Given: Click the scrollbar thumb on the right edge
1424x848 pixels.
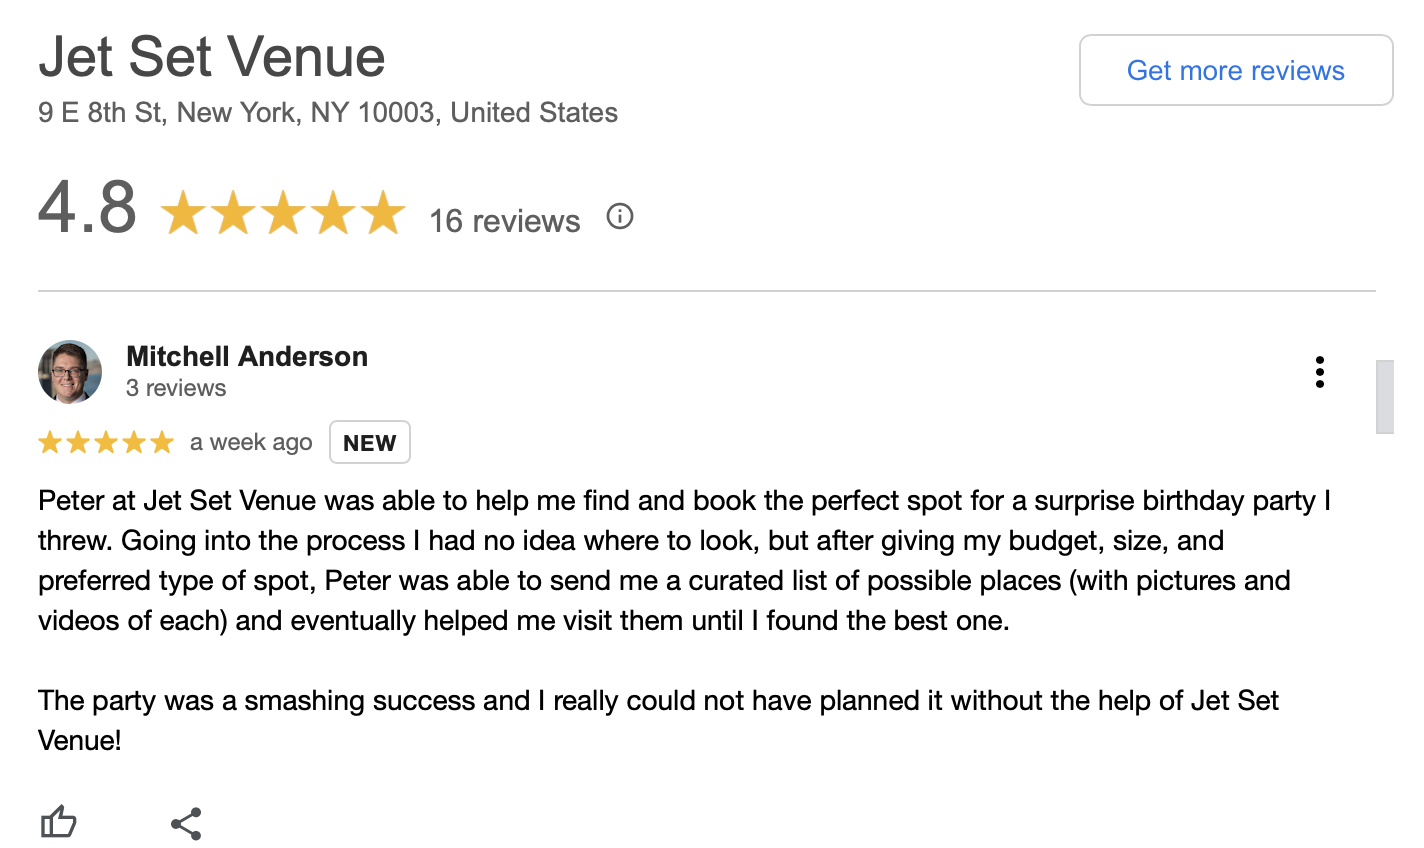Looking at the screenshot, I should pos(1385,397).
